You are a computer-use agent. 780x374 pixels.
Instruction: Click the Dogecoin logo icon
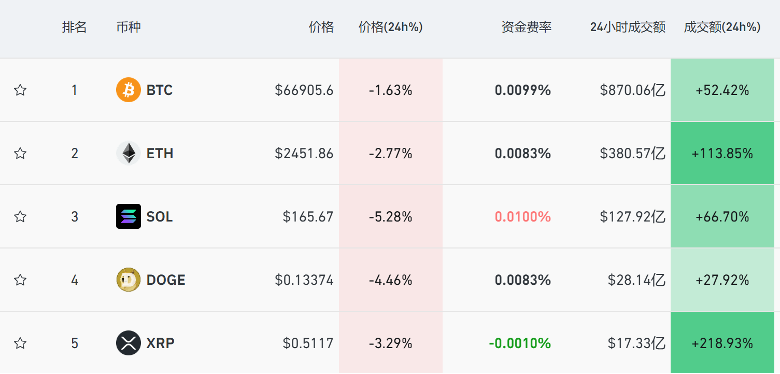coord(128,280)
